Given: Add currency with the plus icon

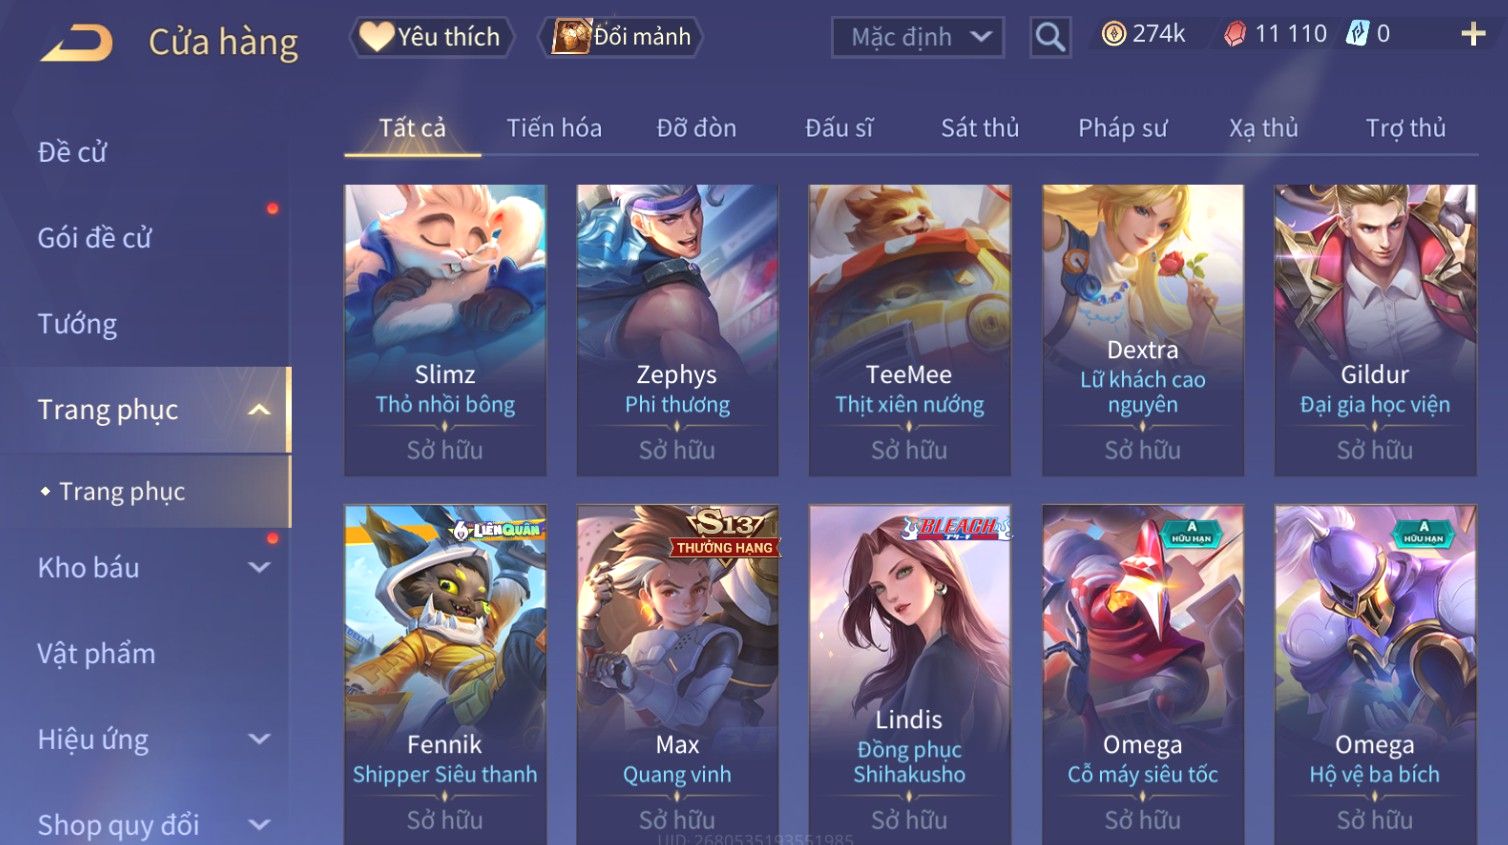Looking at the screenshot, I should point(1473,35).
